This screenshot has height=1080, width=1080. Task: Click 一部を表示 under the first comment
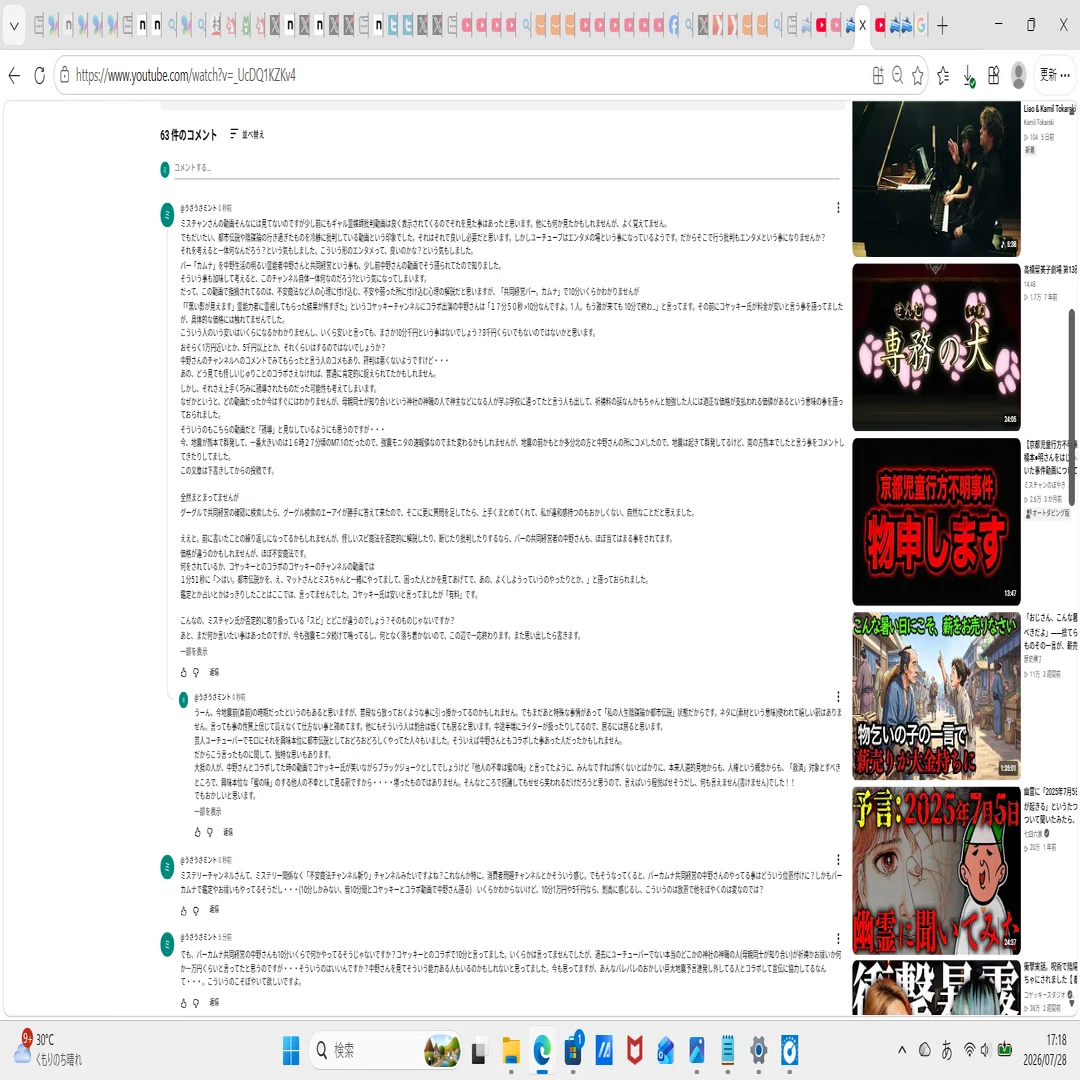click(194, 651)
